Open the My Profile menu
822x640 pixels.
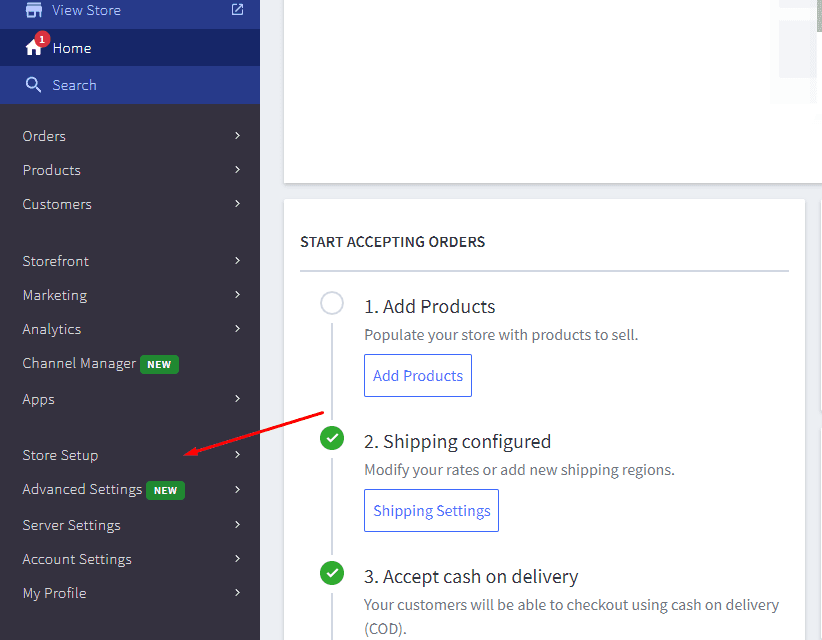coord(130,593)
